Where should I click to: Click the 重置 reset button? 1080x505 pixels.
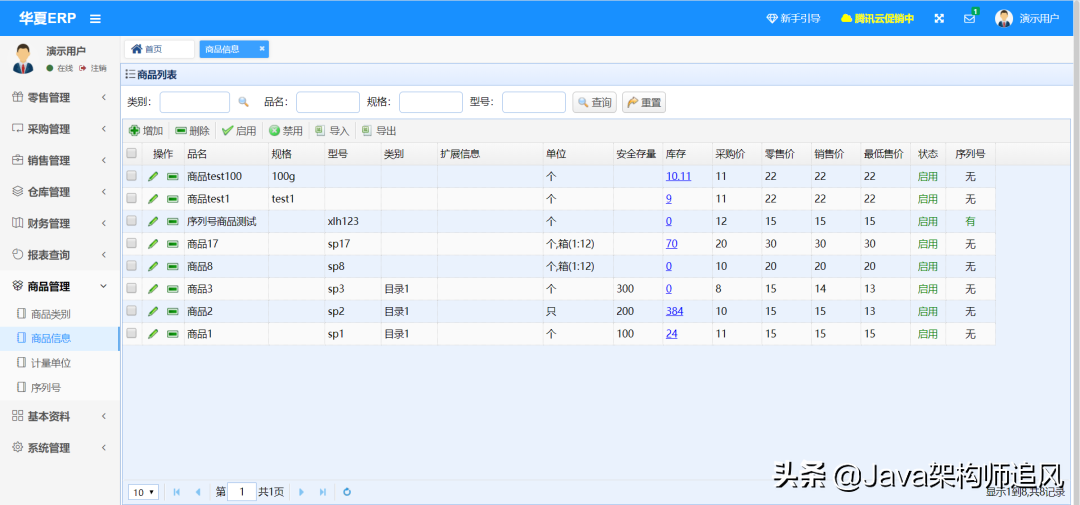point(644,102)
